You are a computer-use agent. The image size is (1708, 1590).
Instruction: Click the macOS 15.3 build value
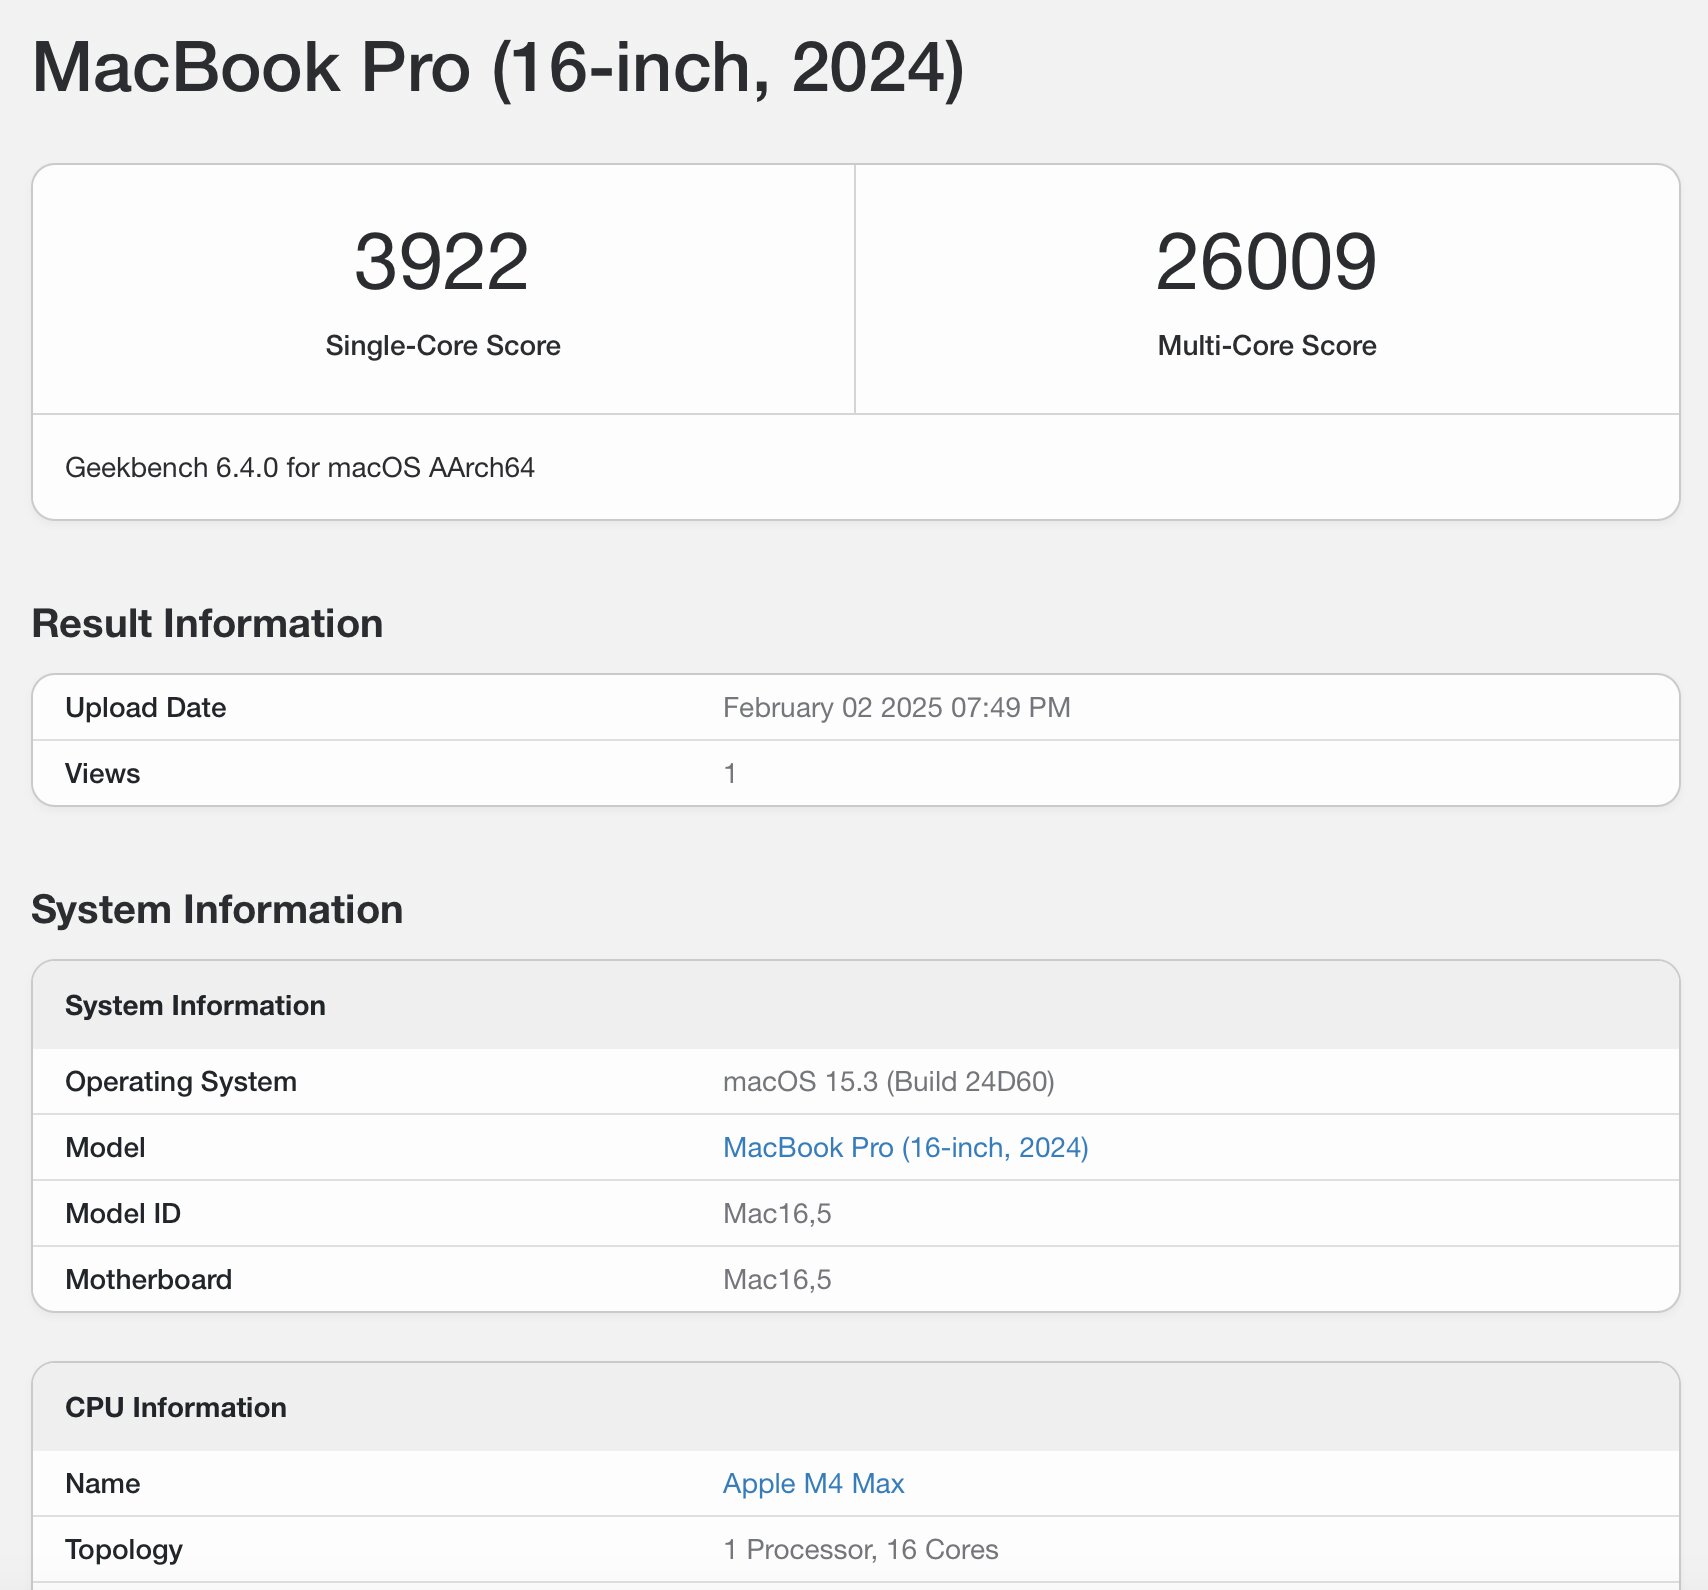888,1081
